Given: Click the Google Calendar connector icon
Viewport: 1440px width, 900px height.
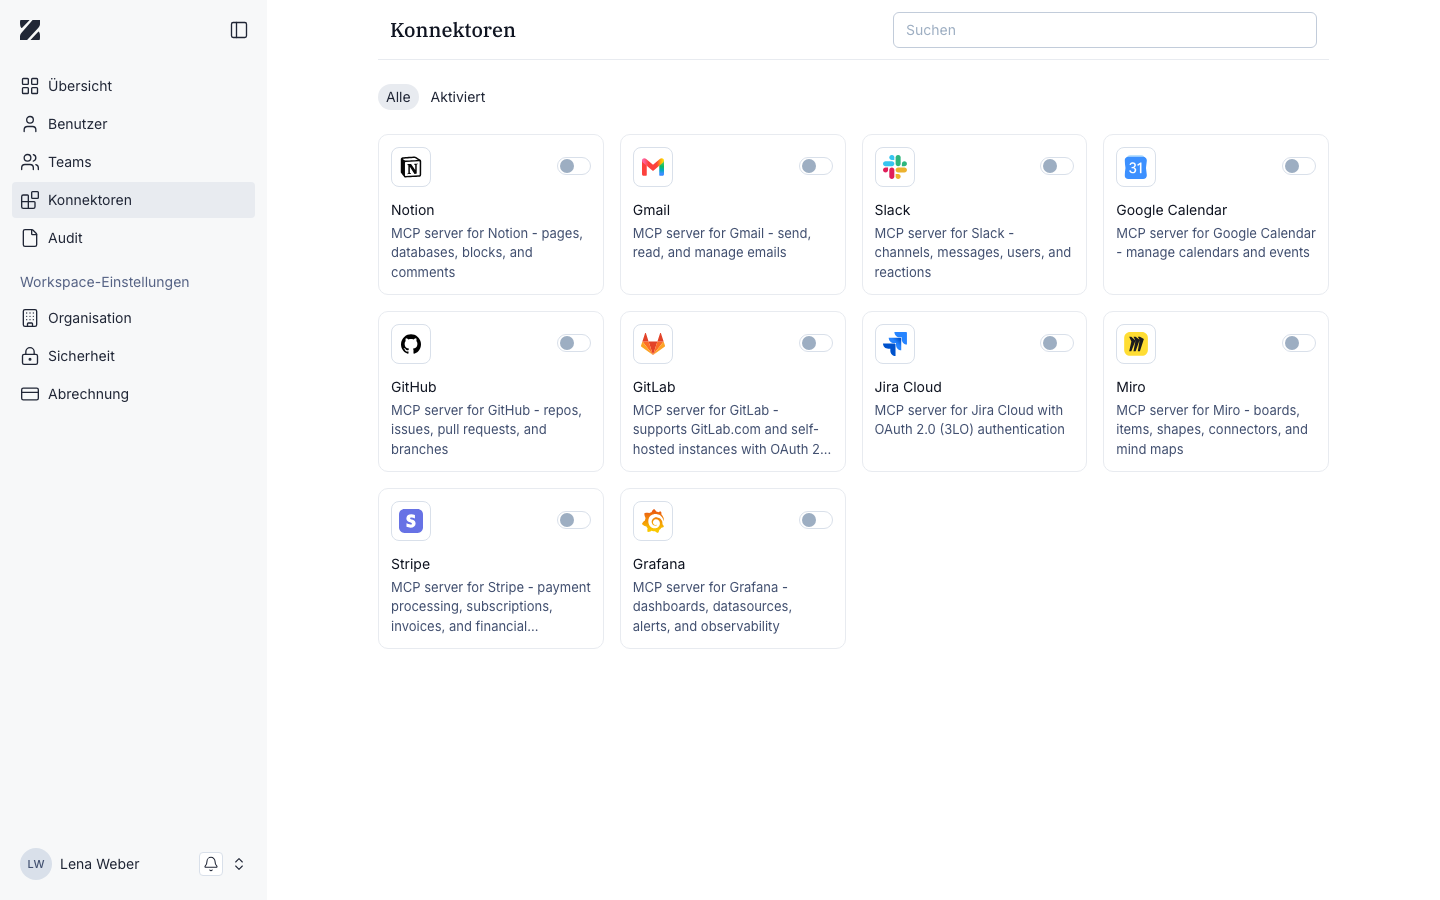Looking at the screenshot, I should (1136, 167).
